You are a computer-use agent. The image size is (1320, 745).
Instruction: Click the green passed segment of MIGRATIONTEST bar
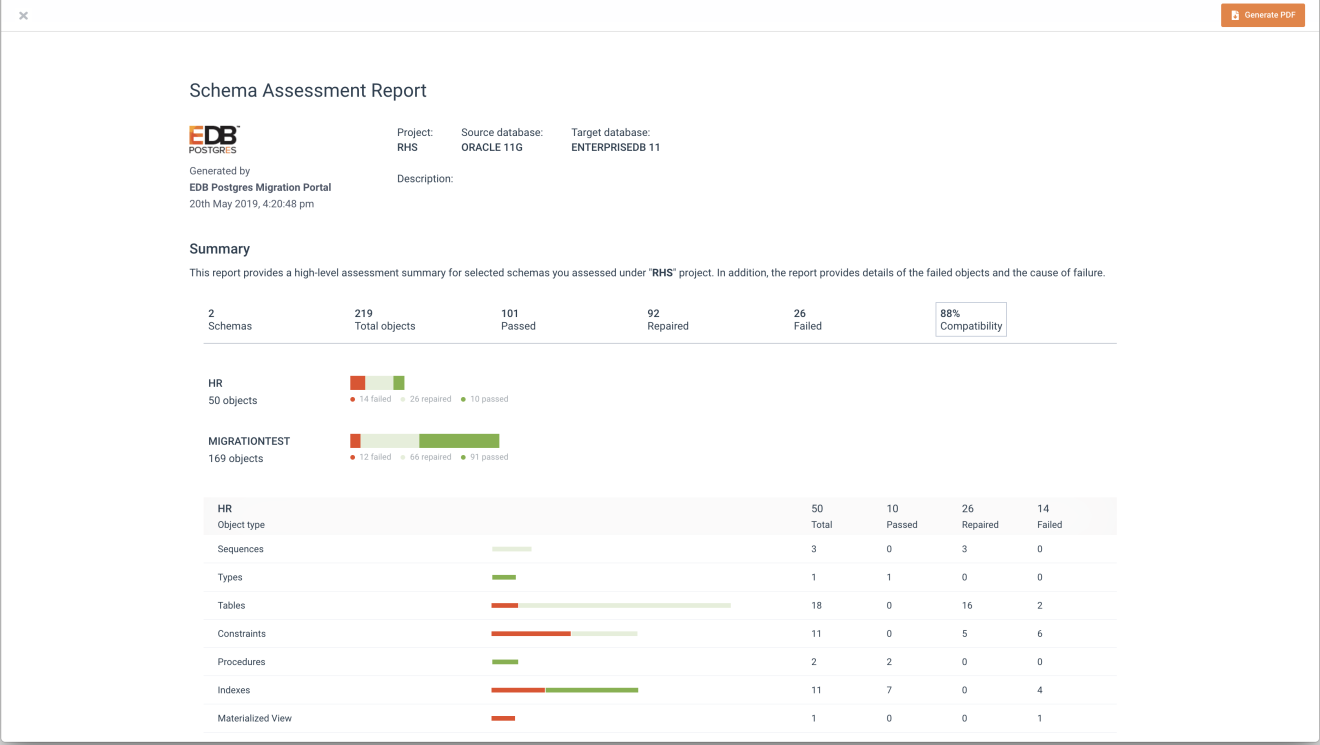459,441
